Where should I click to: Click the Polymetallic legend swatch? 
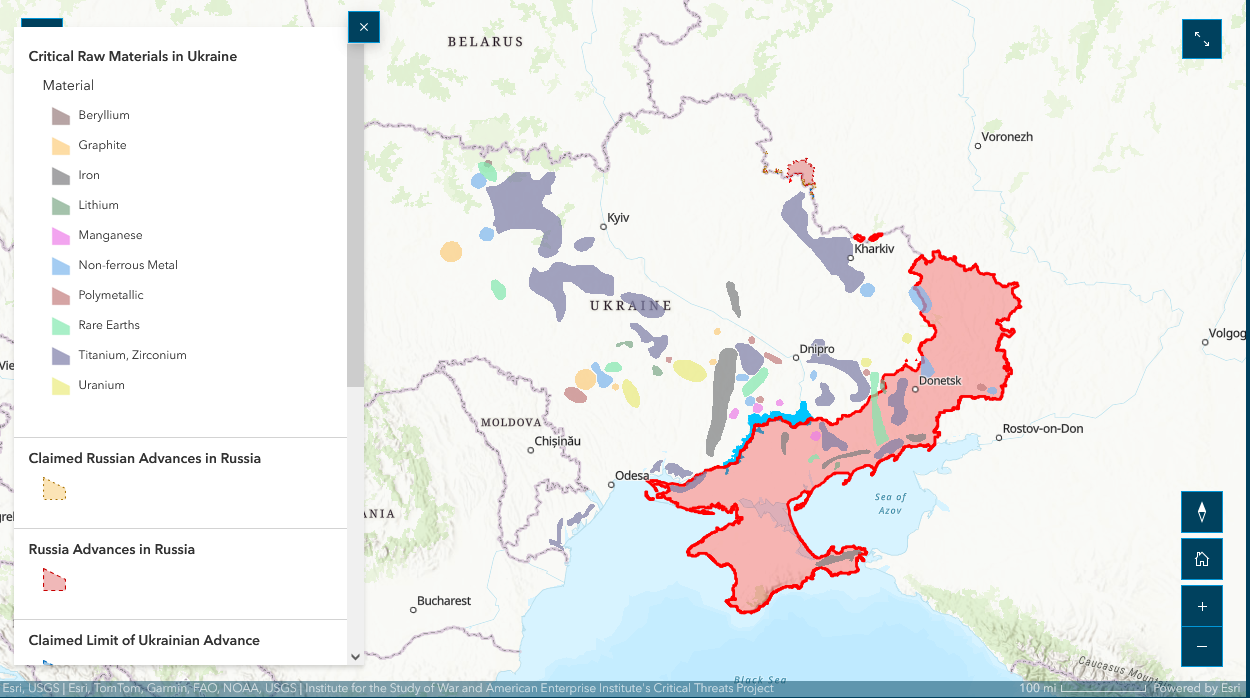coord(60,296)
